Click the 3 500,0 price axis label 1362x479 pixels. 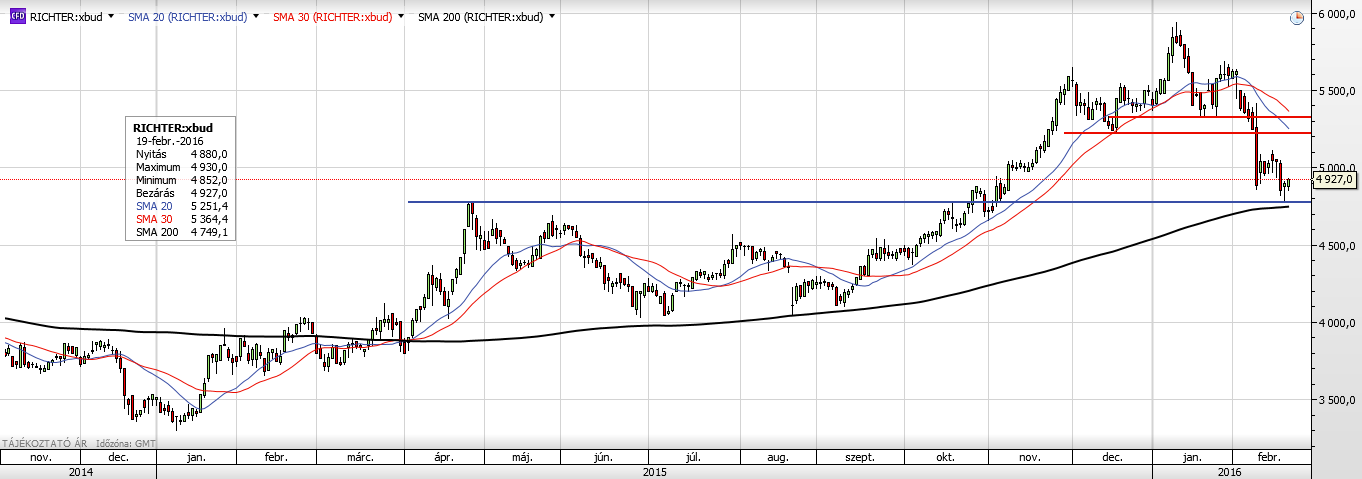[x=1338, y=399]
